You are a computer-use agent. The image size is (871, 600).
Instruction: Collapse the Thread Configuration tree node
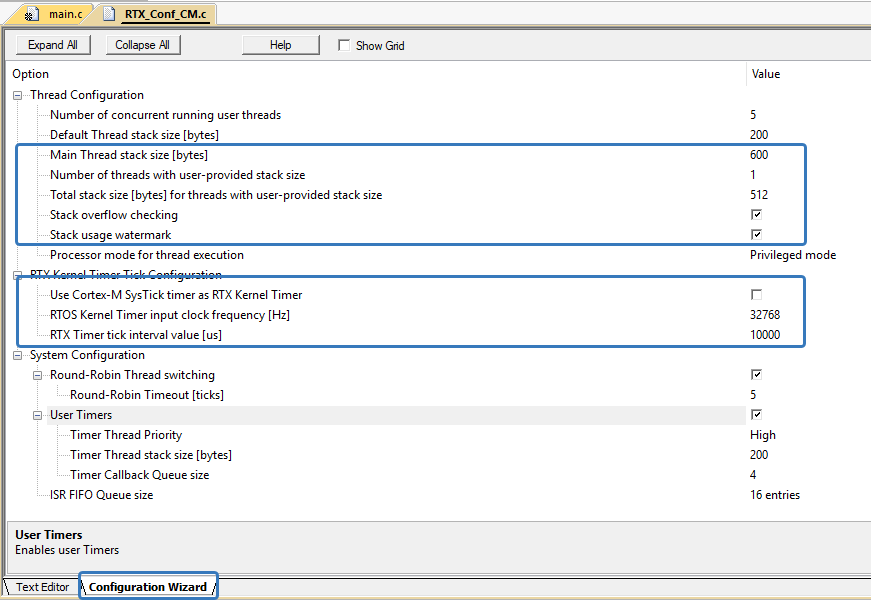(18, 95)
